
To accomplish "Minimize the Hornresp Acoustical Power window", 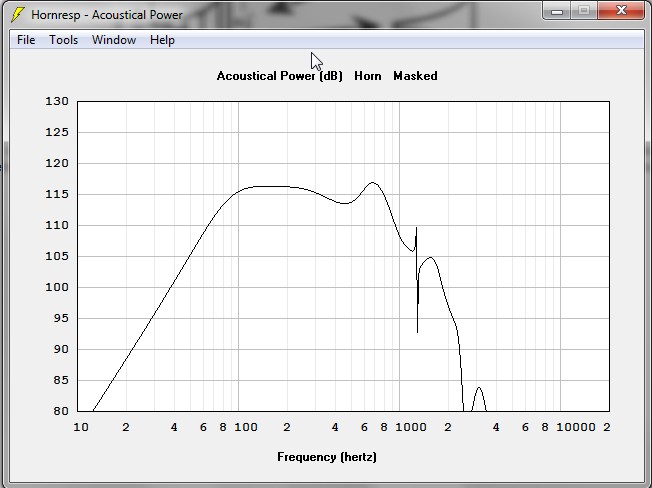I will (x=557, y=10).
